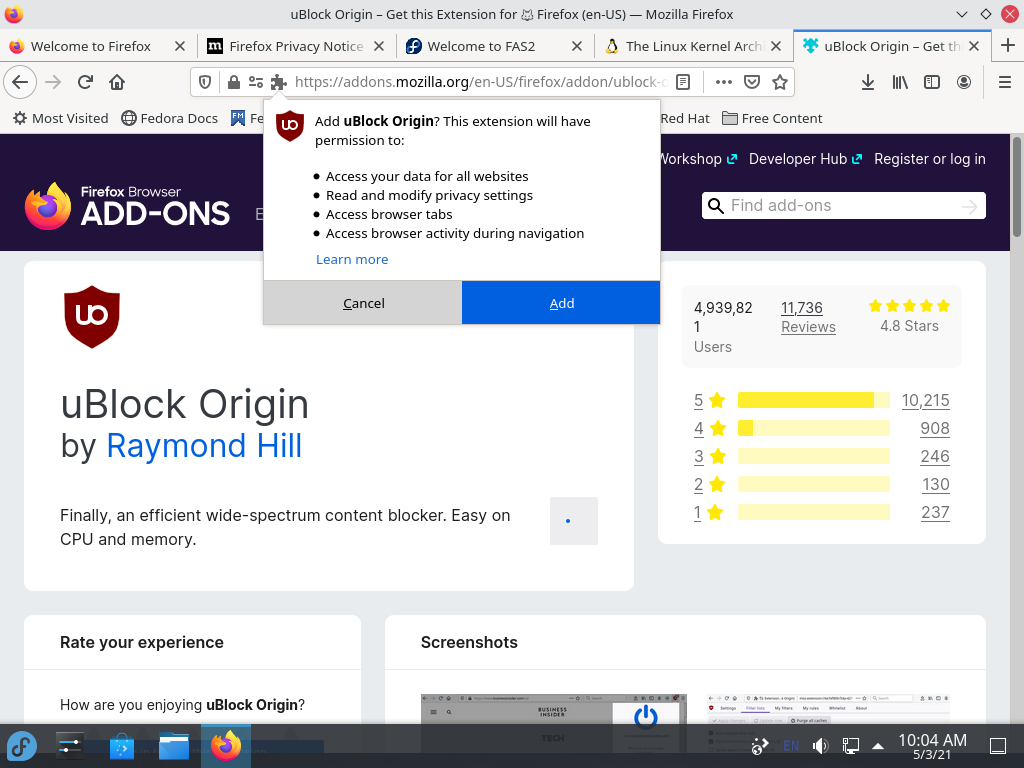Open Most Visited bookmarks folder
Image resolution: width=1024 pixels, height=768 pixels.
pos(61,118)
